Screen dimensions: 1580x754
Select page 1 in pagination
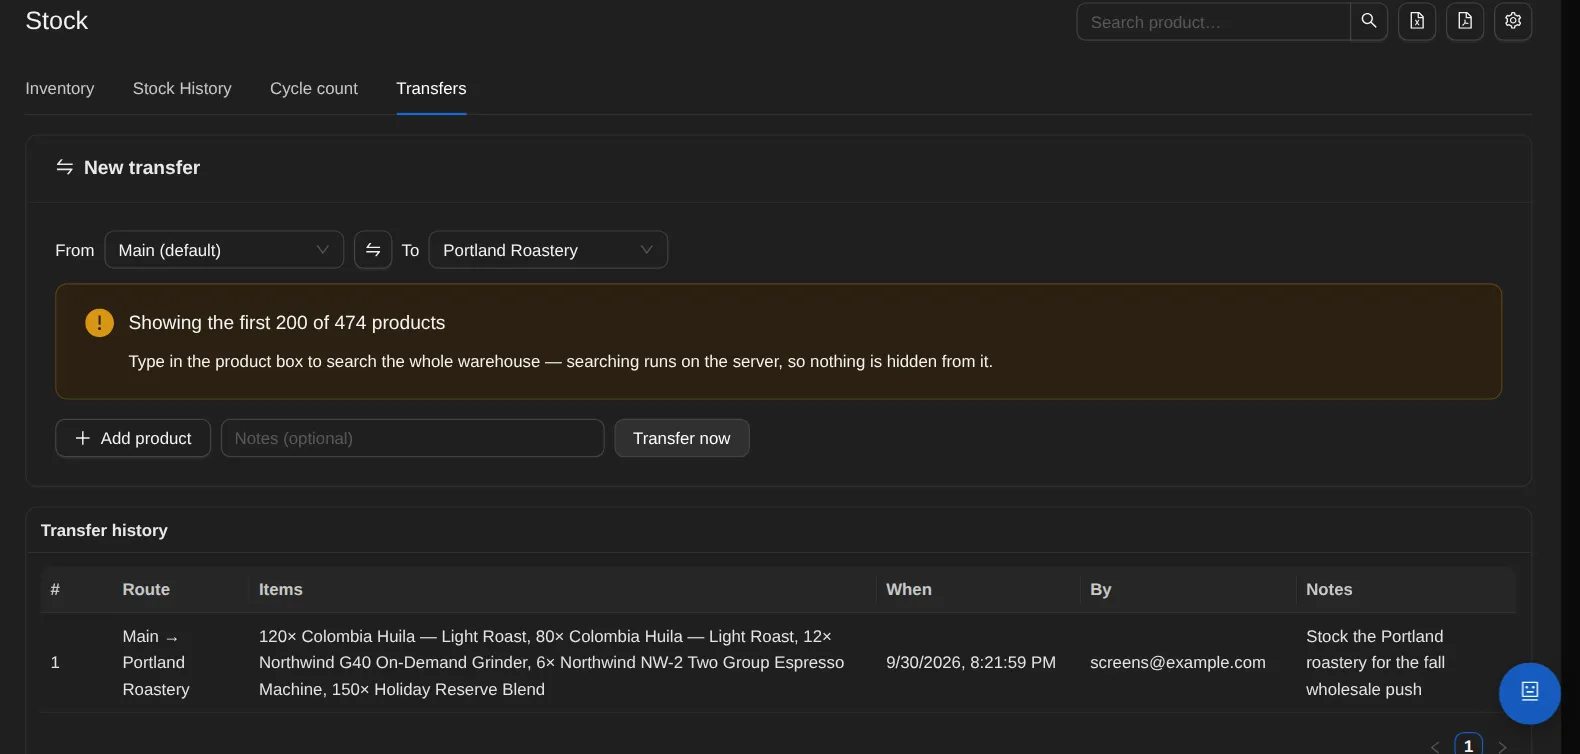1468,745
